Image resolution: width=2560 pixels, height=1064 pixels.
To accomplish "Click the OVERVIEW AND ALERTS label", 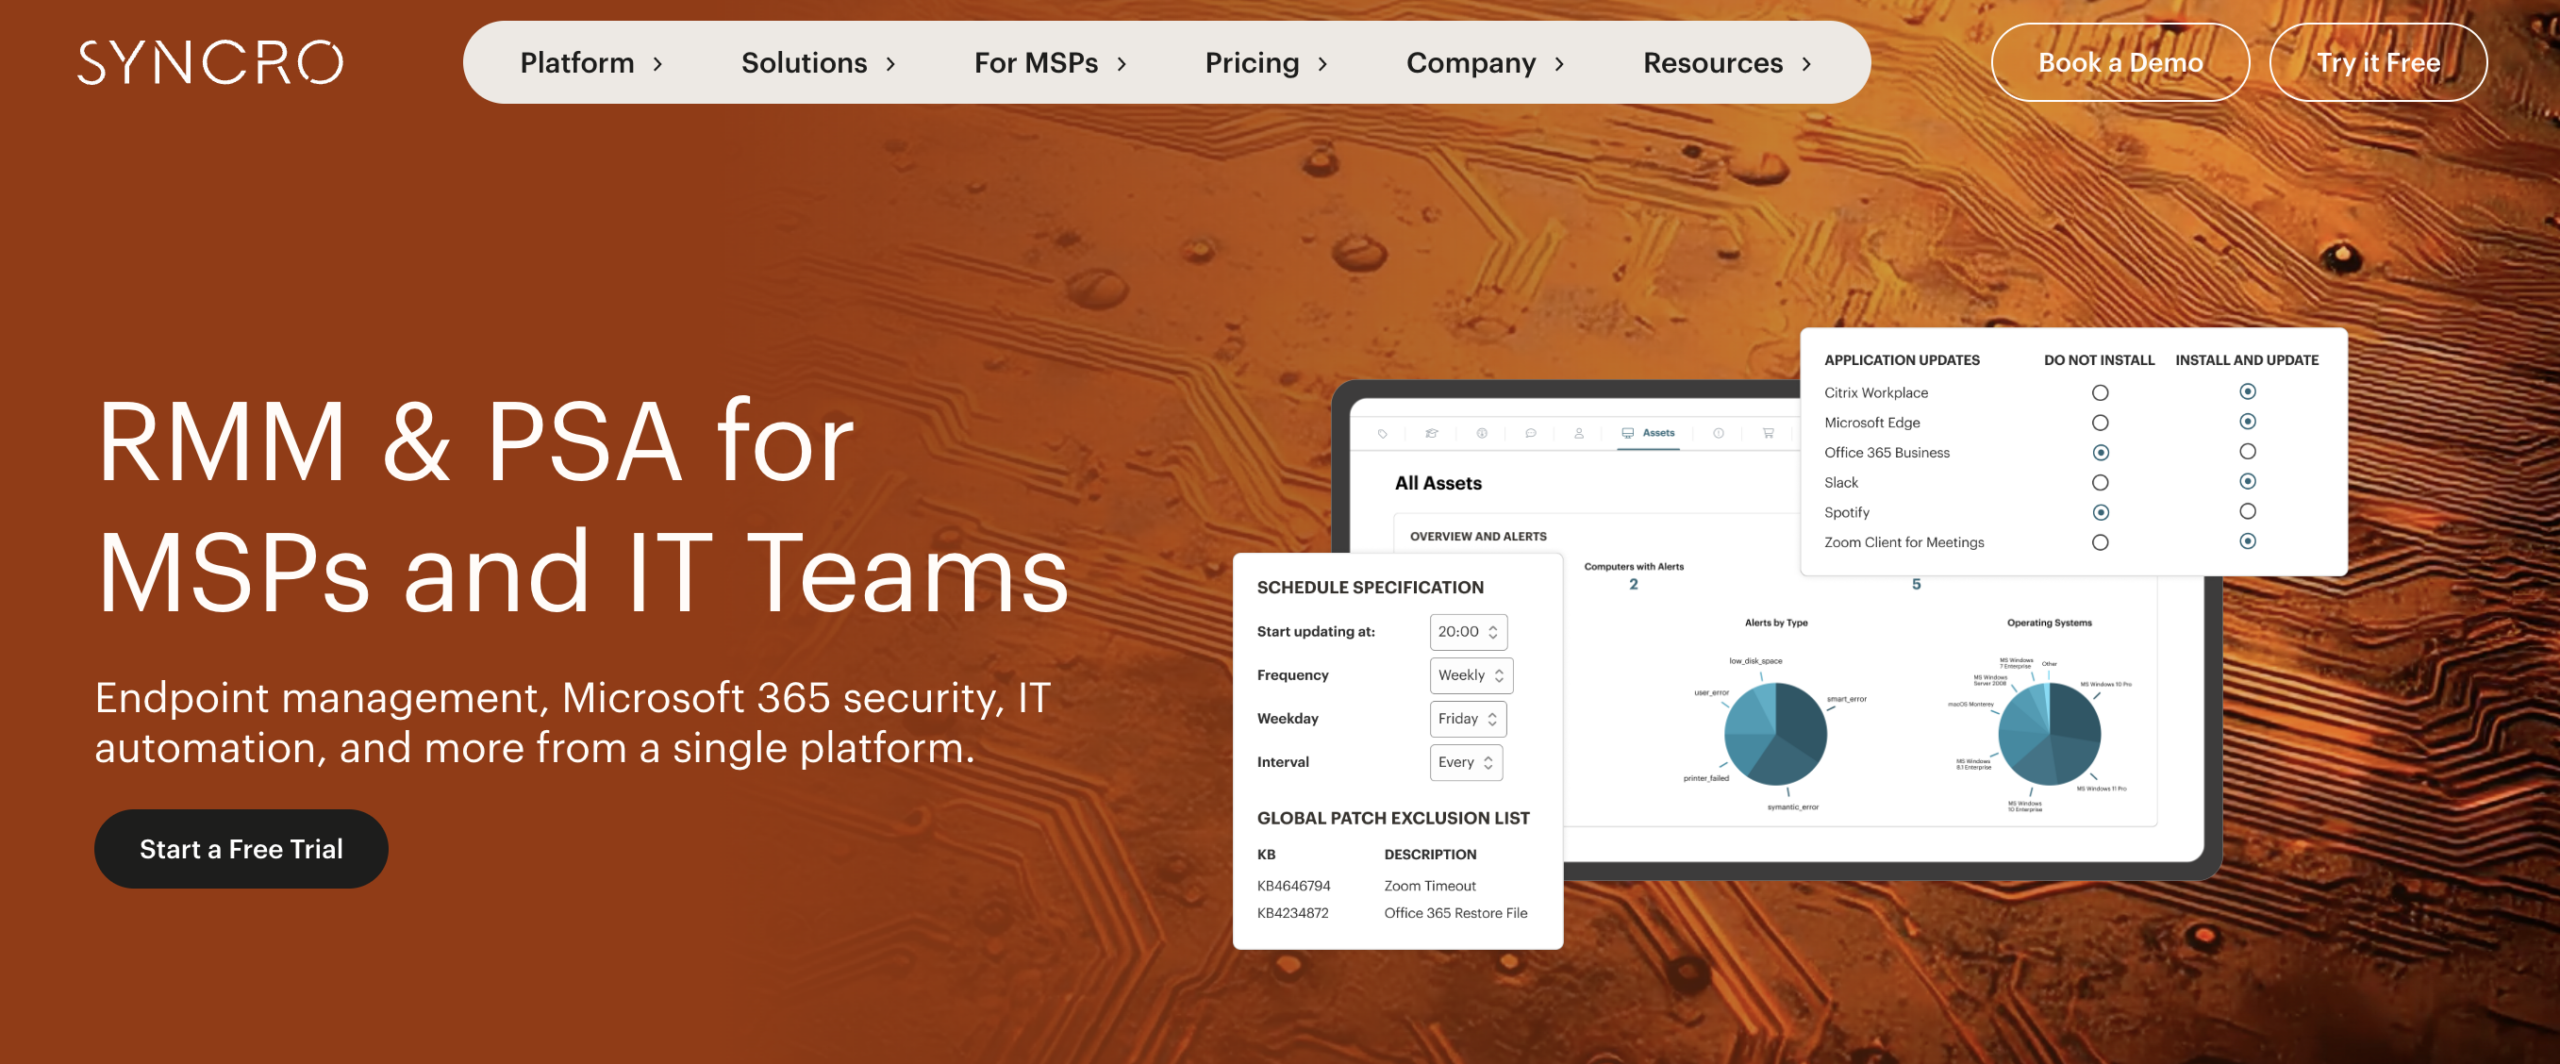I will (1478, 536).
